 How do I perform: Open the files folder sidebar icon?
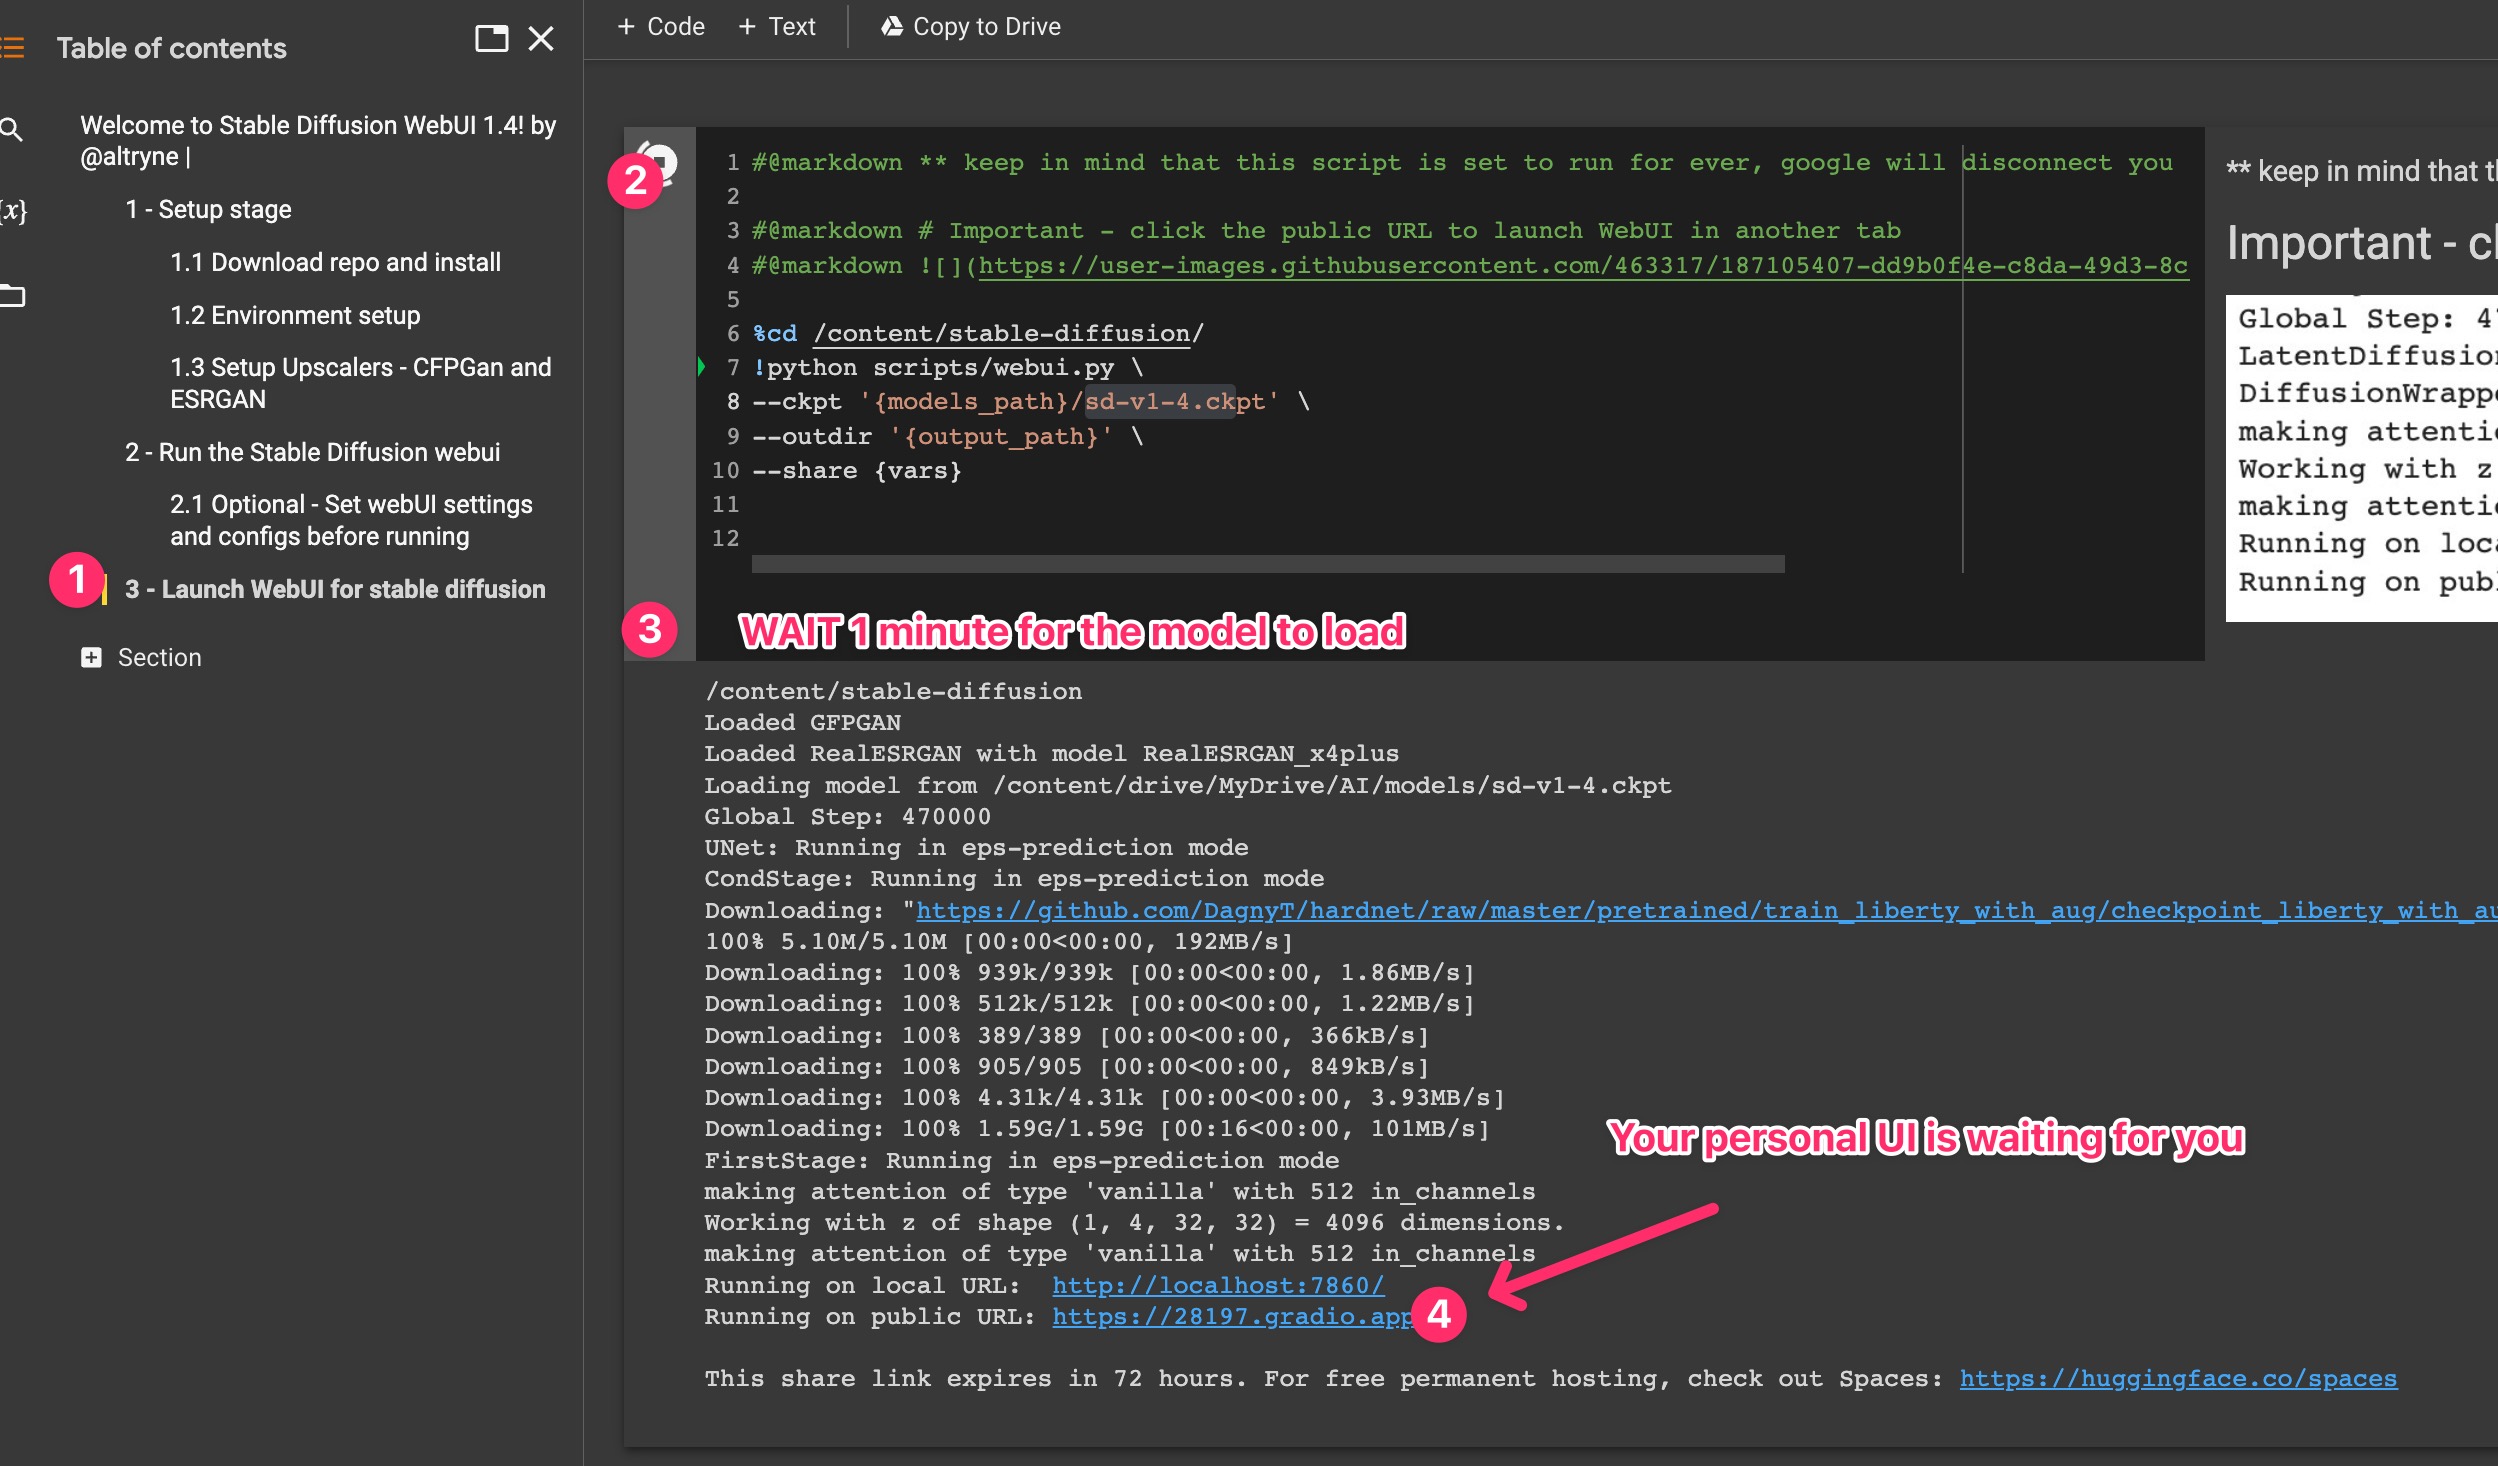(x=12, y=295)
